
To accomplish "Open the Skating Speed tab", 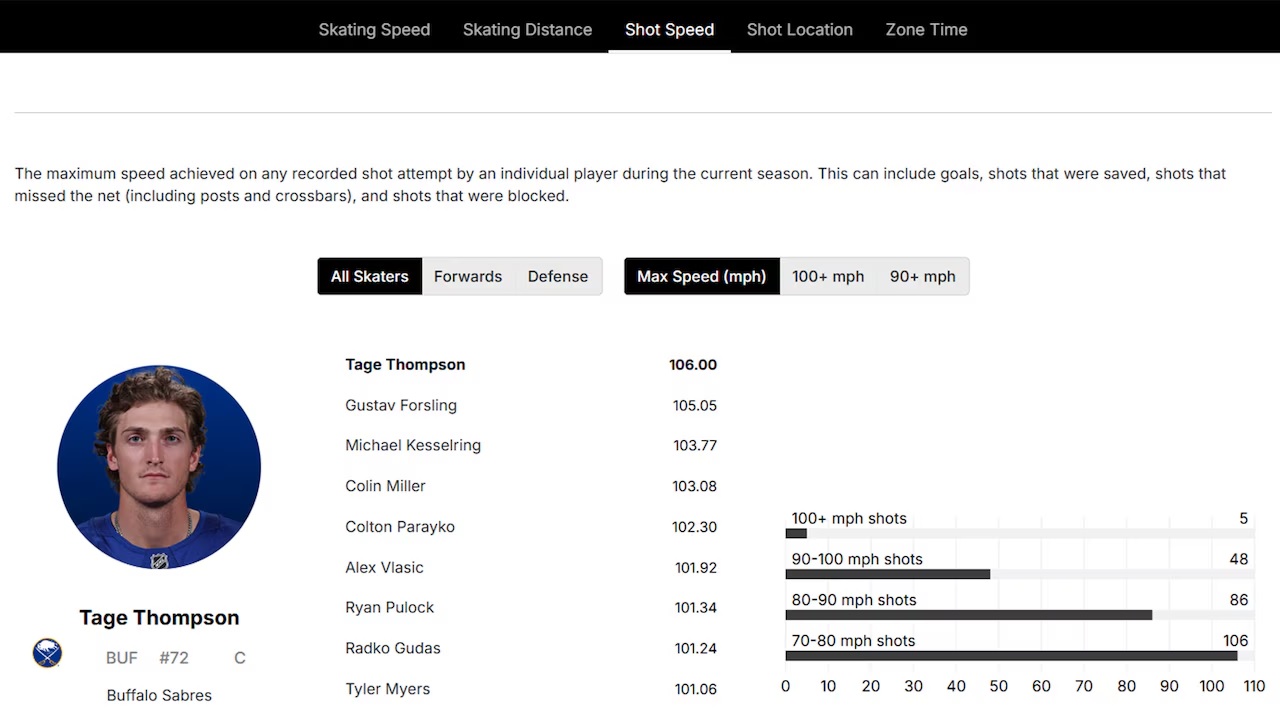I will [x=374, y=29].
